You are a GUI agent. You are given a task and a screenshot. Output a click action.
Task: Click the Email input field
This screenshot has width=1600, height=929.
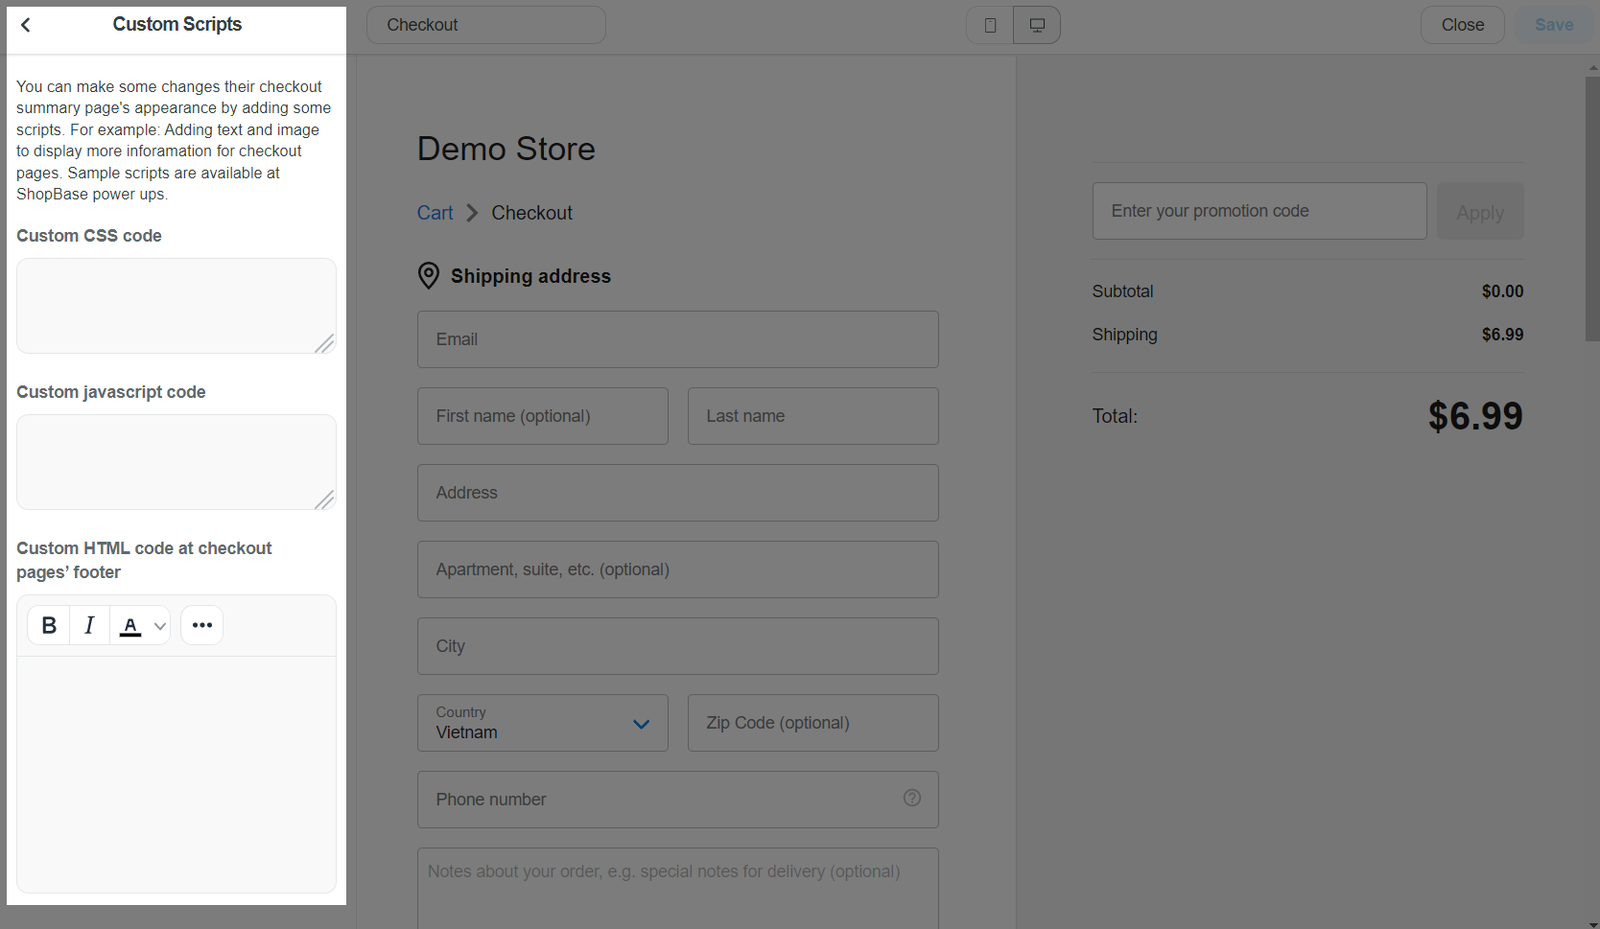(x=678, y=339)
